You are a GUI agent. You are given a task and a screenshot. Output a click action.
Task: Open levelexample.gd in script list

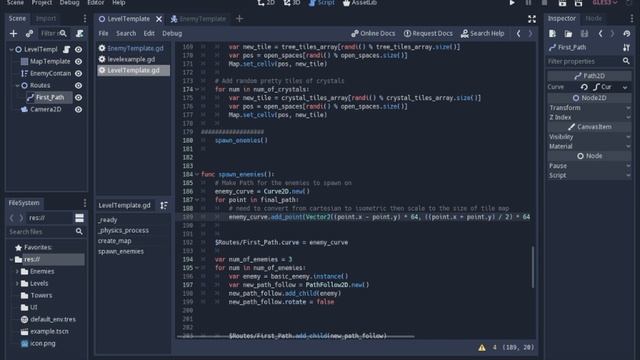click(133, 59)
